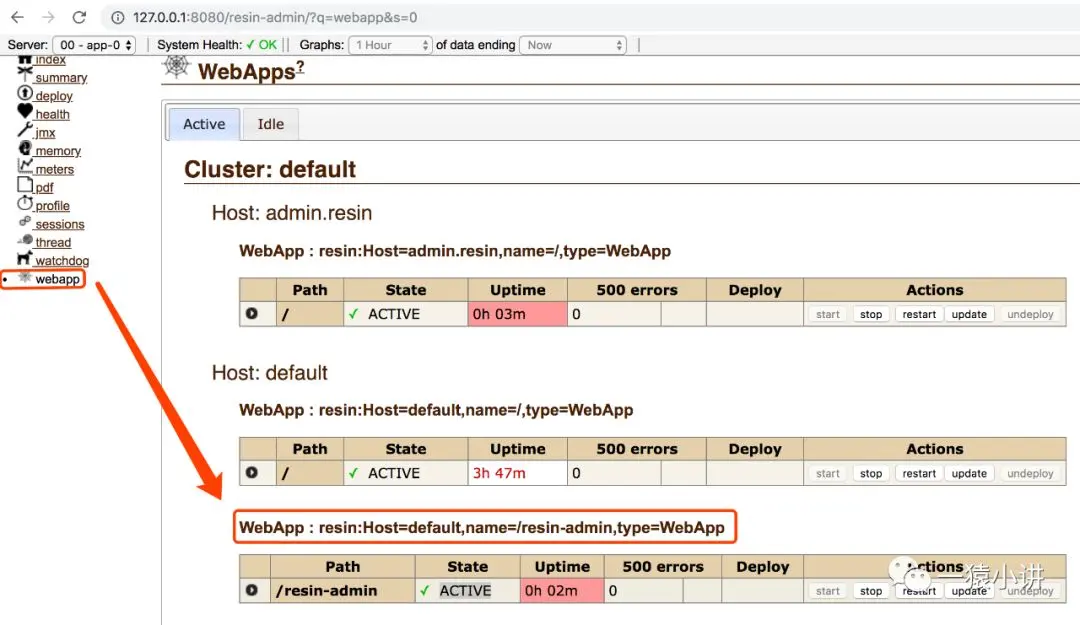Image resolution: width=1080 pixels, height=625 pixels.
Task: Click the 0h 02m uptime cell
Action: click(562, 591)
